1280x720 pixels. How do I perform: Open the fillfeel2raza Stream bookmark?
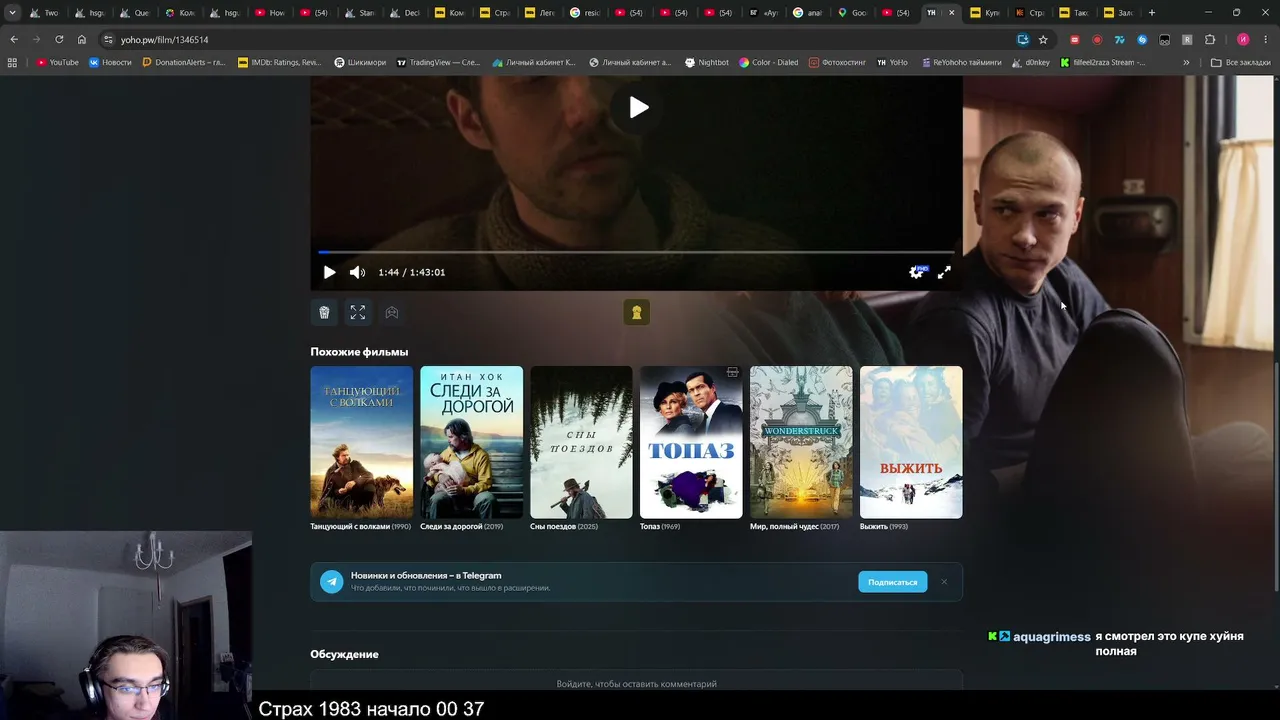(1104, 62)
